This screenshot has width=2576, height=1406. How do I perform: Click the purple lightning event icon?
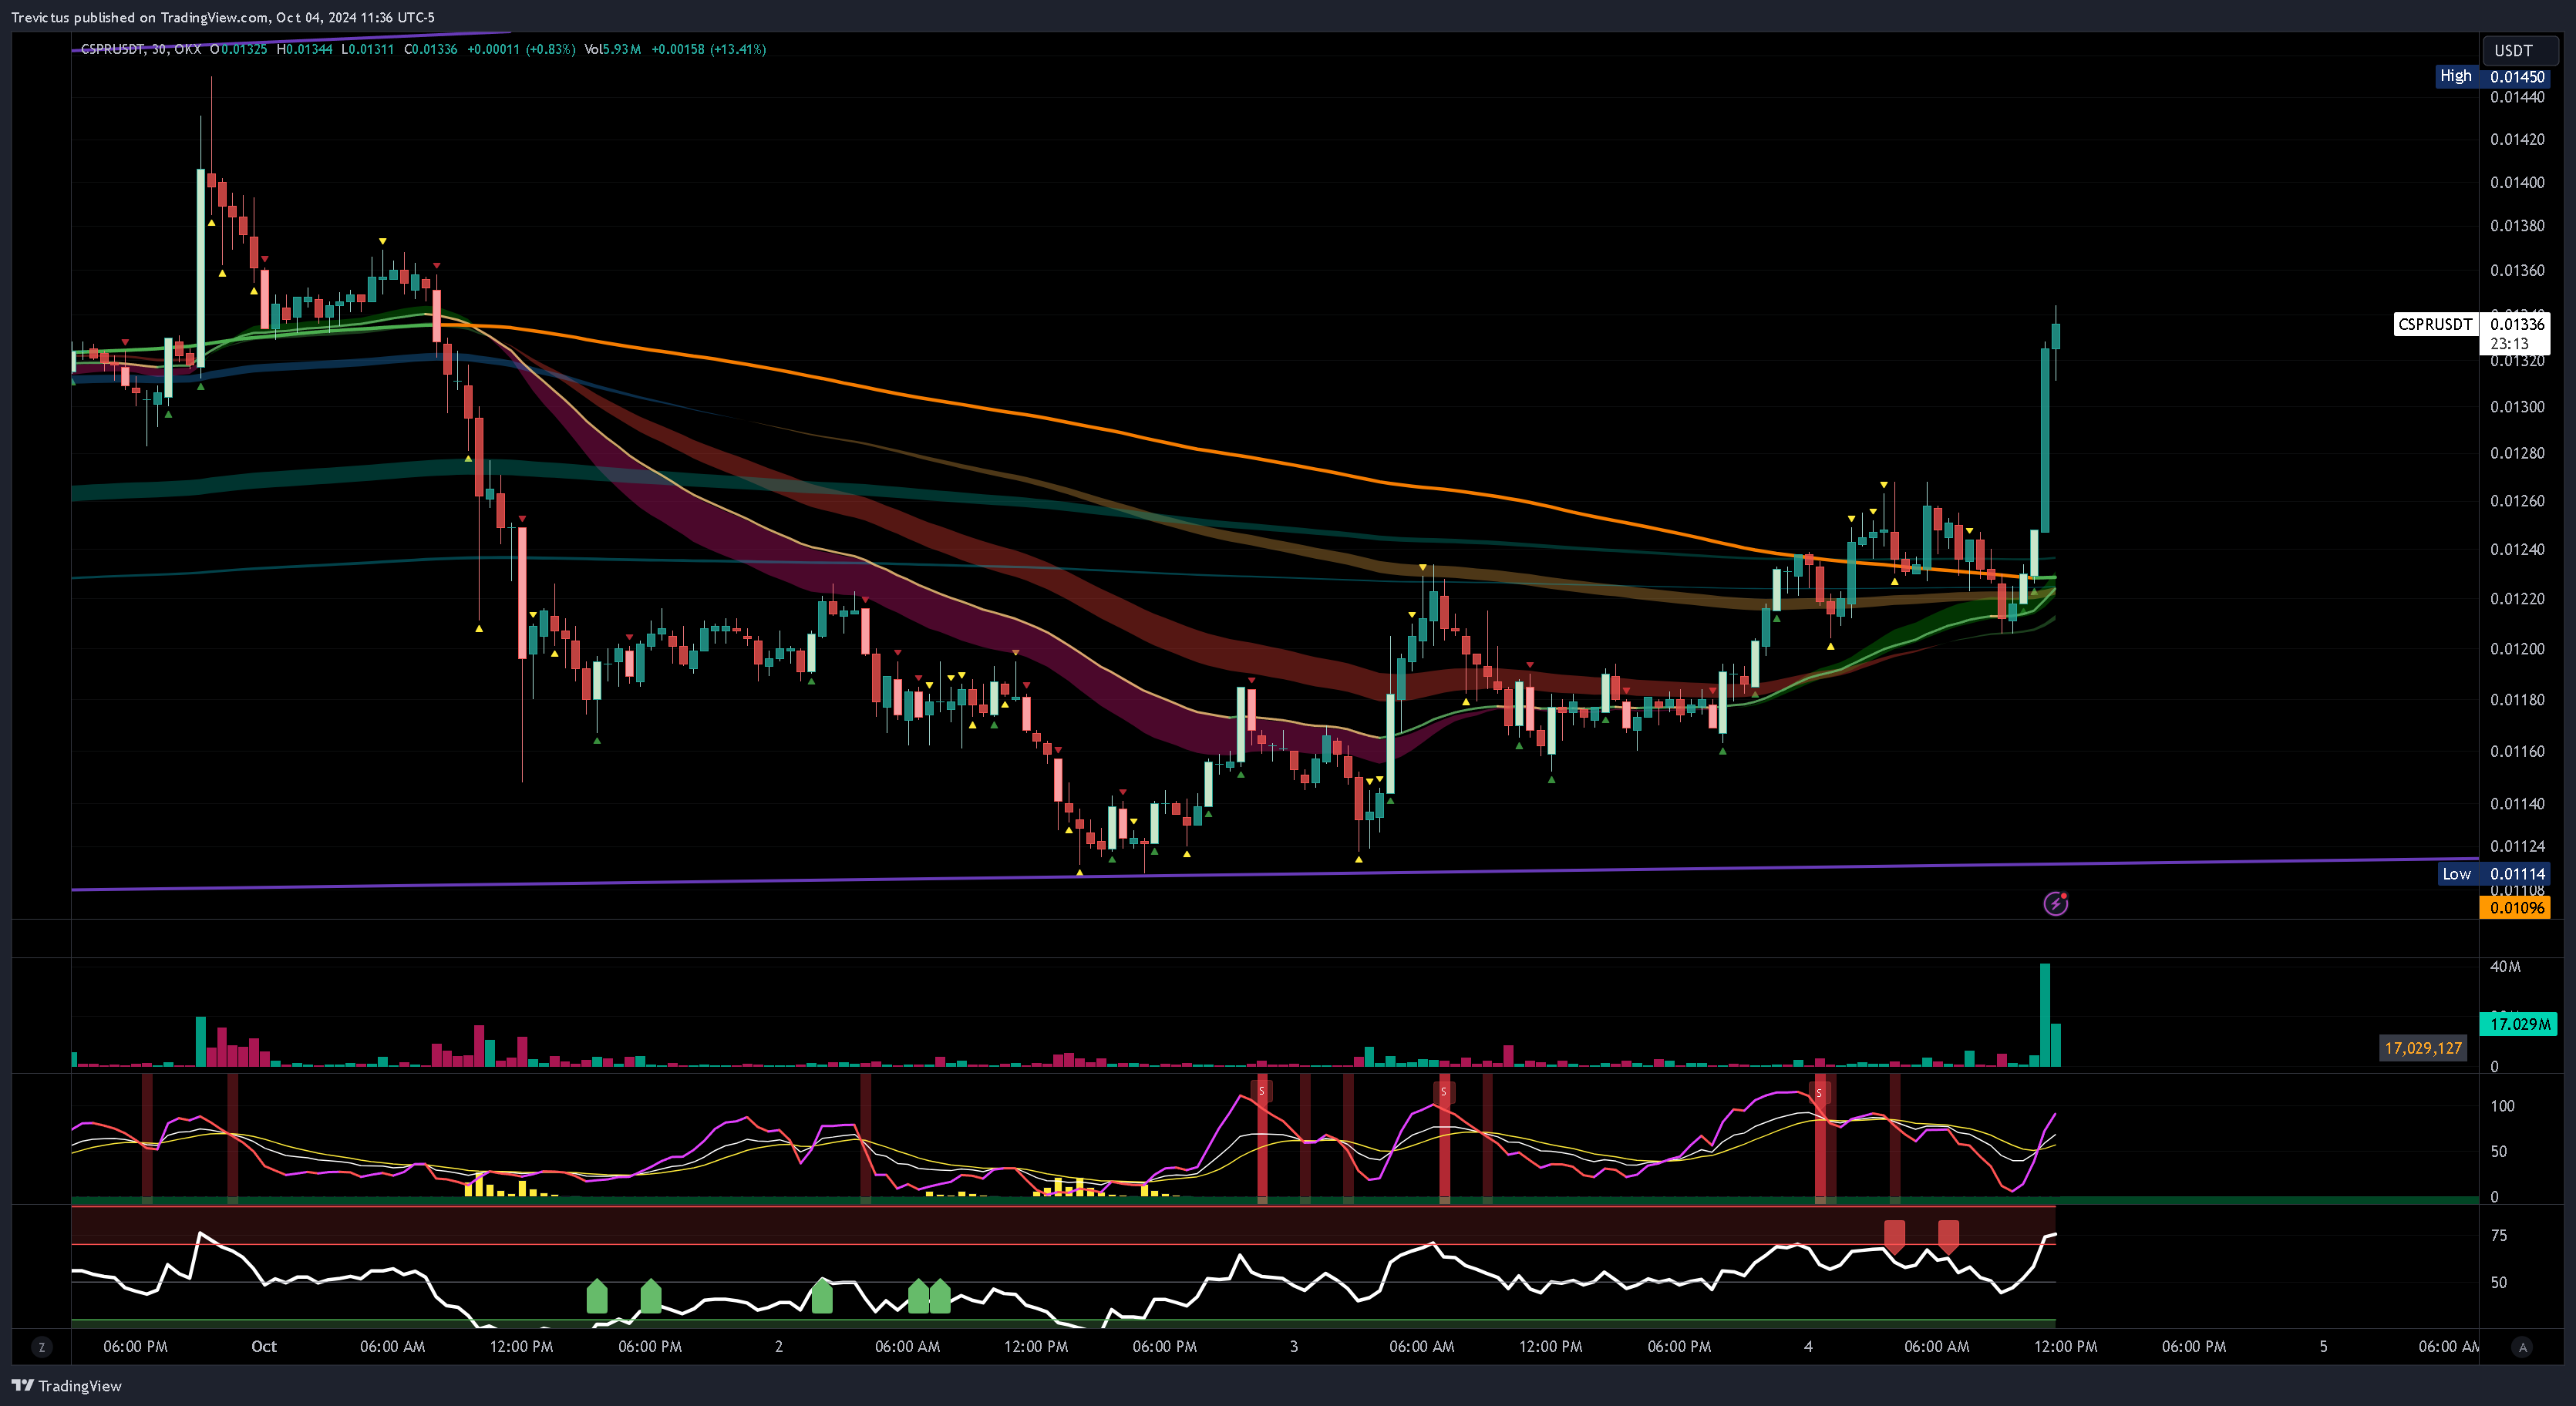[x=2055, y=904]
